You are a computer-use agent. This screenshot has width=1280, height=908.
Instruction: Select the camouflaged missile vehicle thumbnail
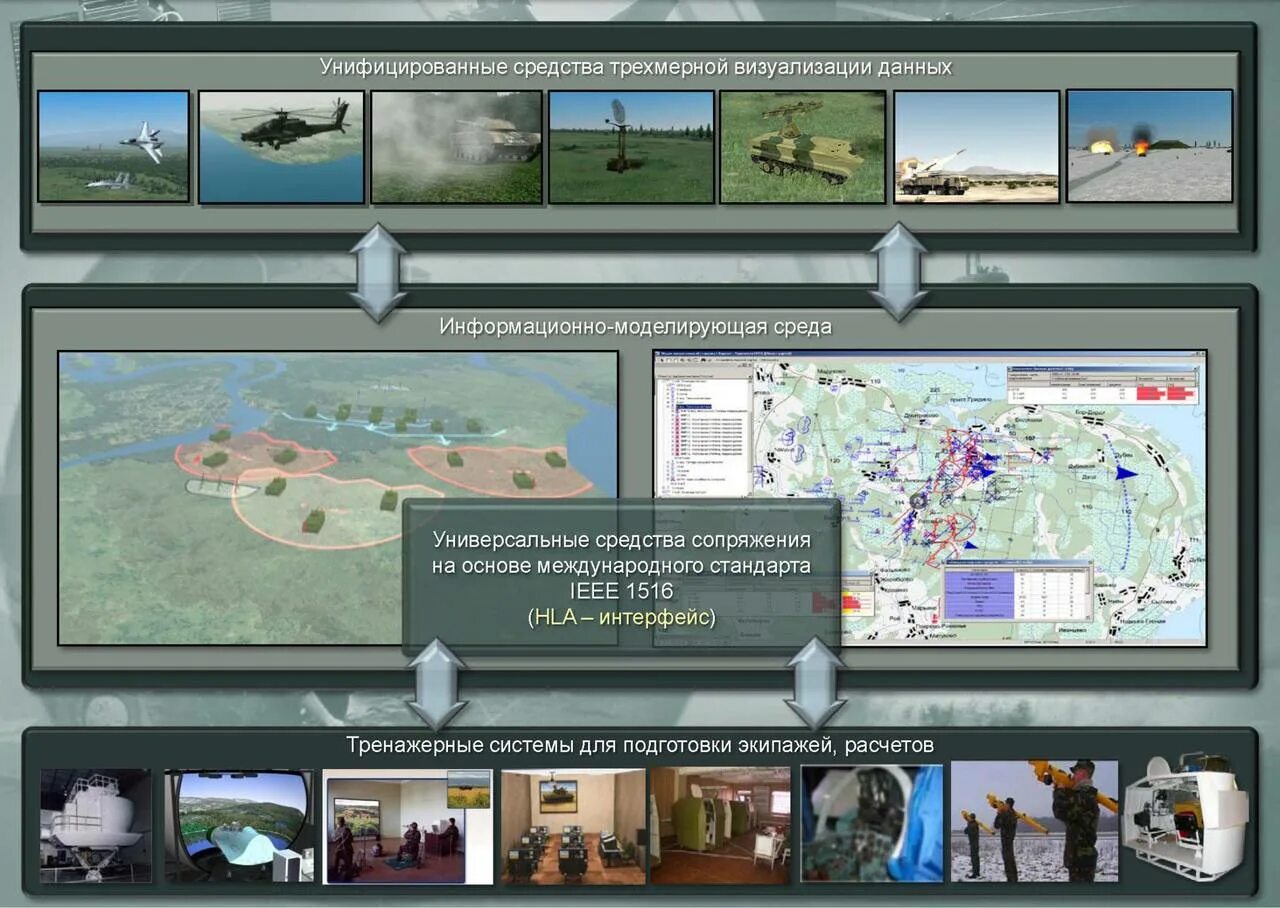click(803, 147)
